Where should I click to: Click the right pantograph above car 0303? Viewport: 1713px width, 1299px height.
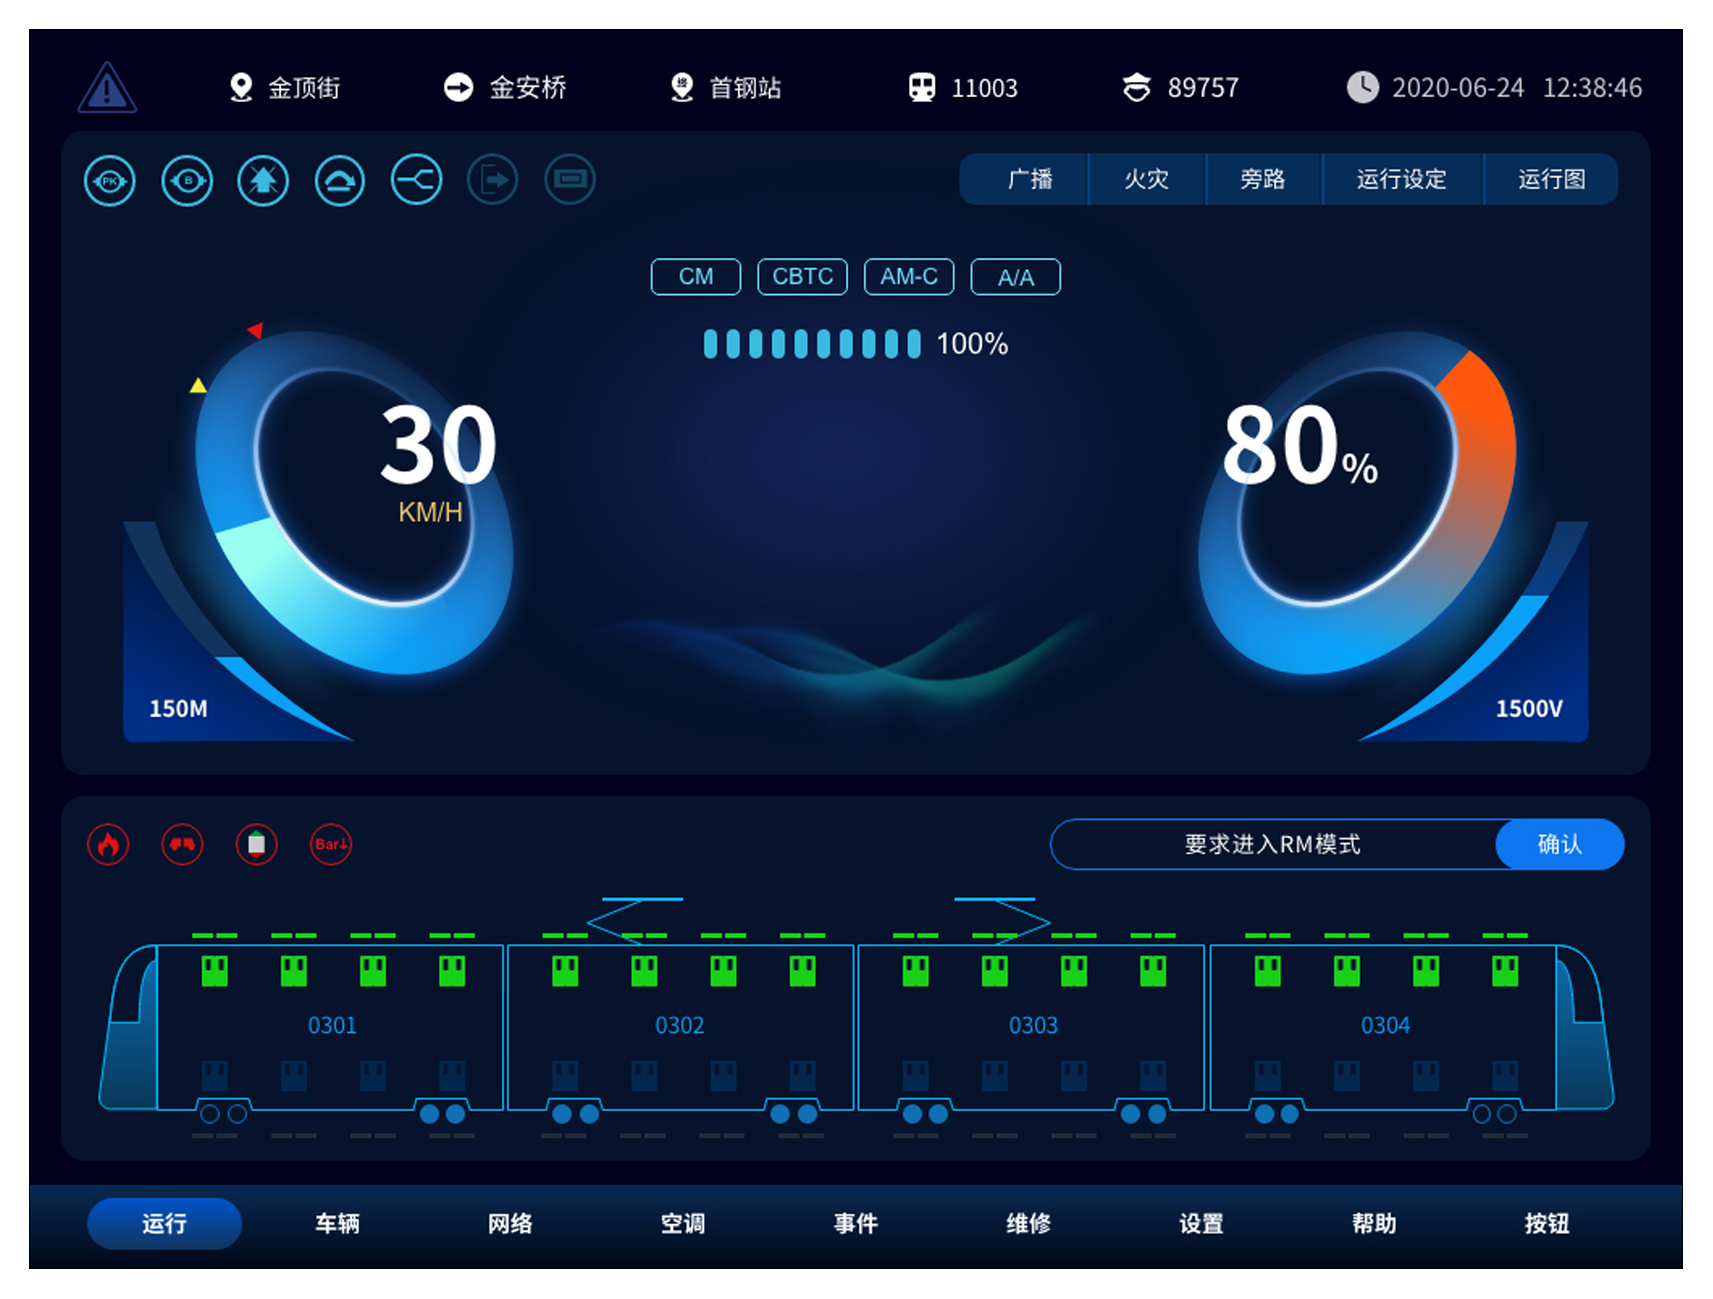click(x=1002, y=920)
